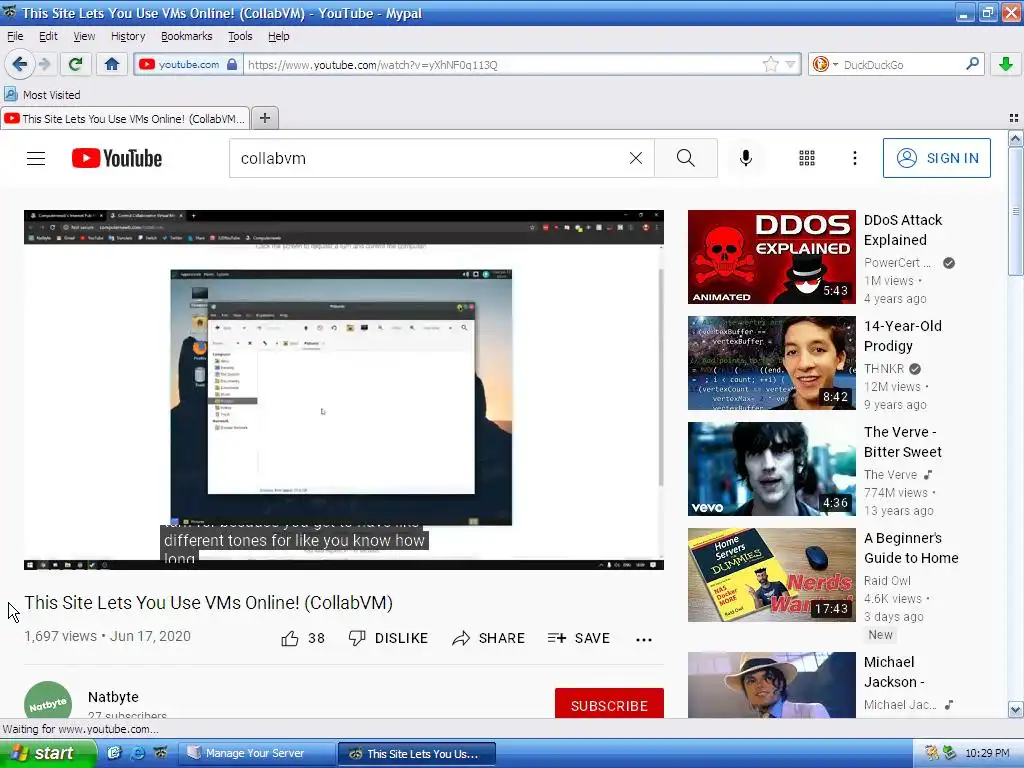Click the DISLIKE button
This screenshot has width=1024, height=768.
click(x=388, y=639)
